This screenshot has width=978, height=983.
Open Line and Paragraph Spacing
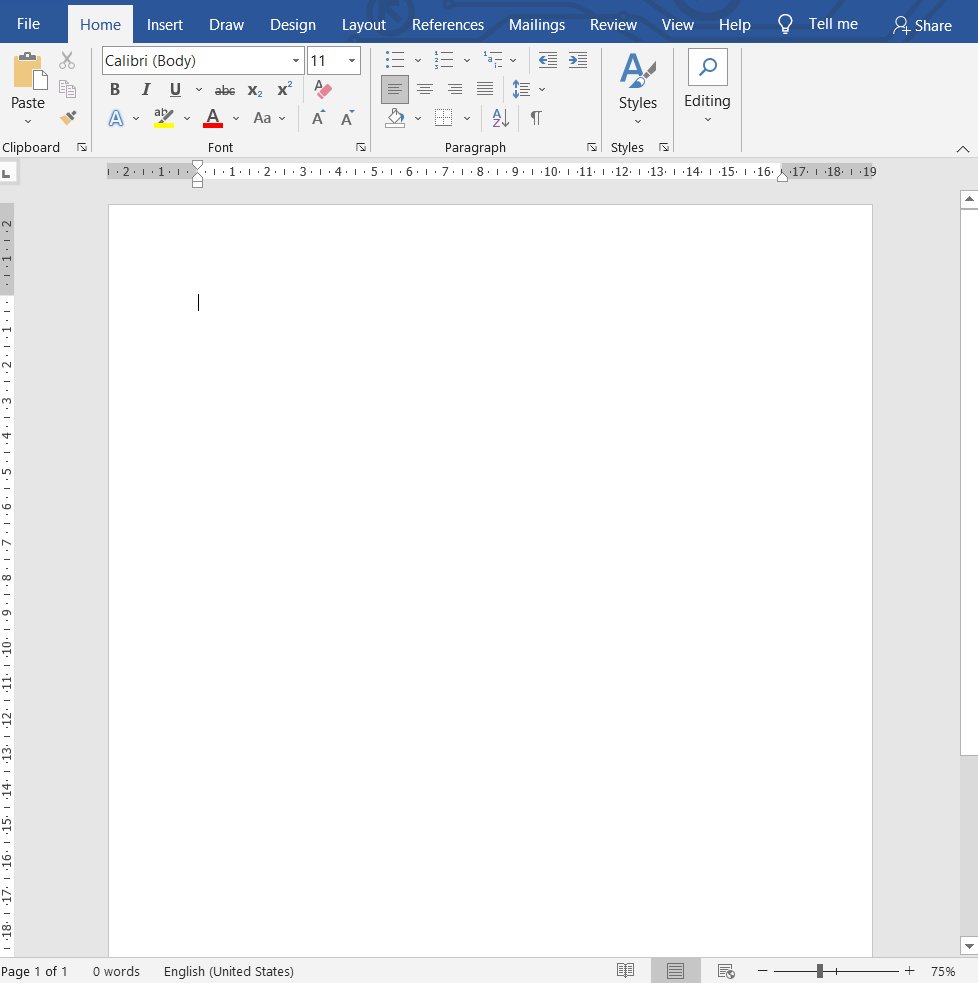pos(521,89)
